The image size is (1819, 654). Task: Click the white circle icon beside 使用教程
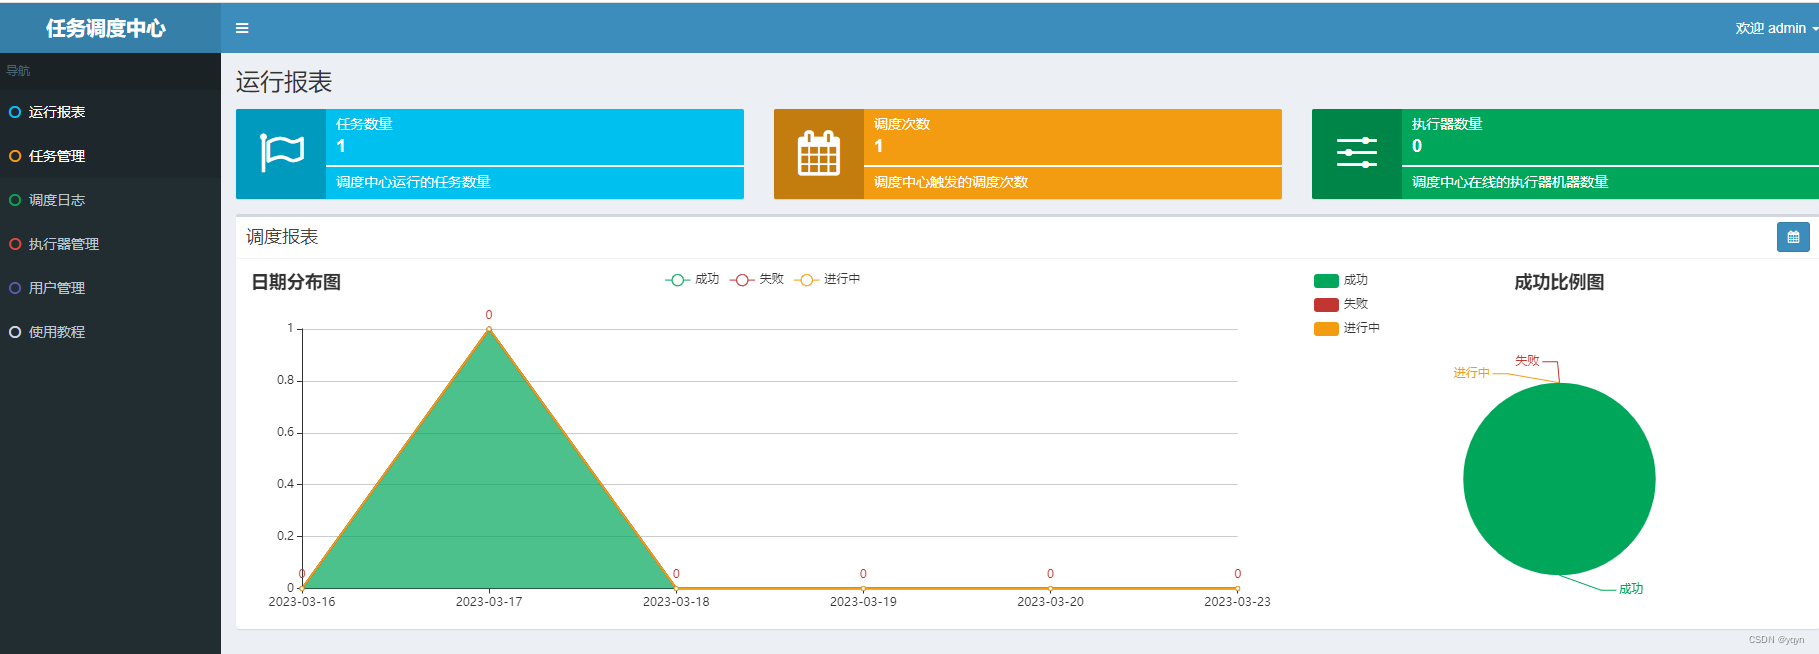[x=15, y=332]
